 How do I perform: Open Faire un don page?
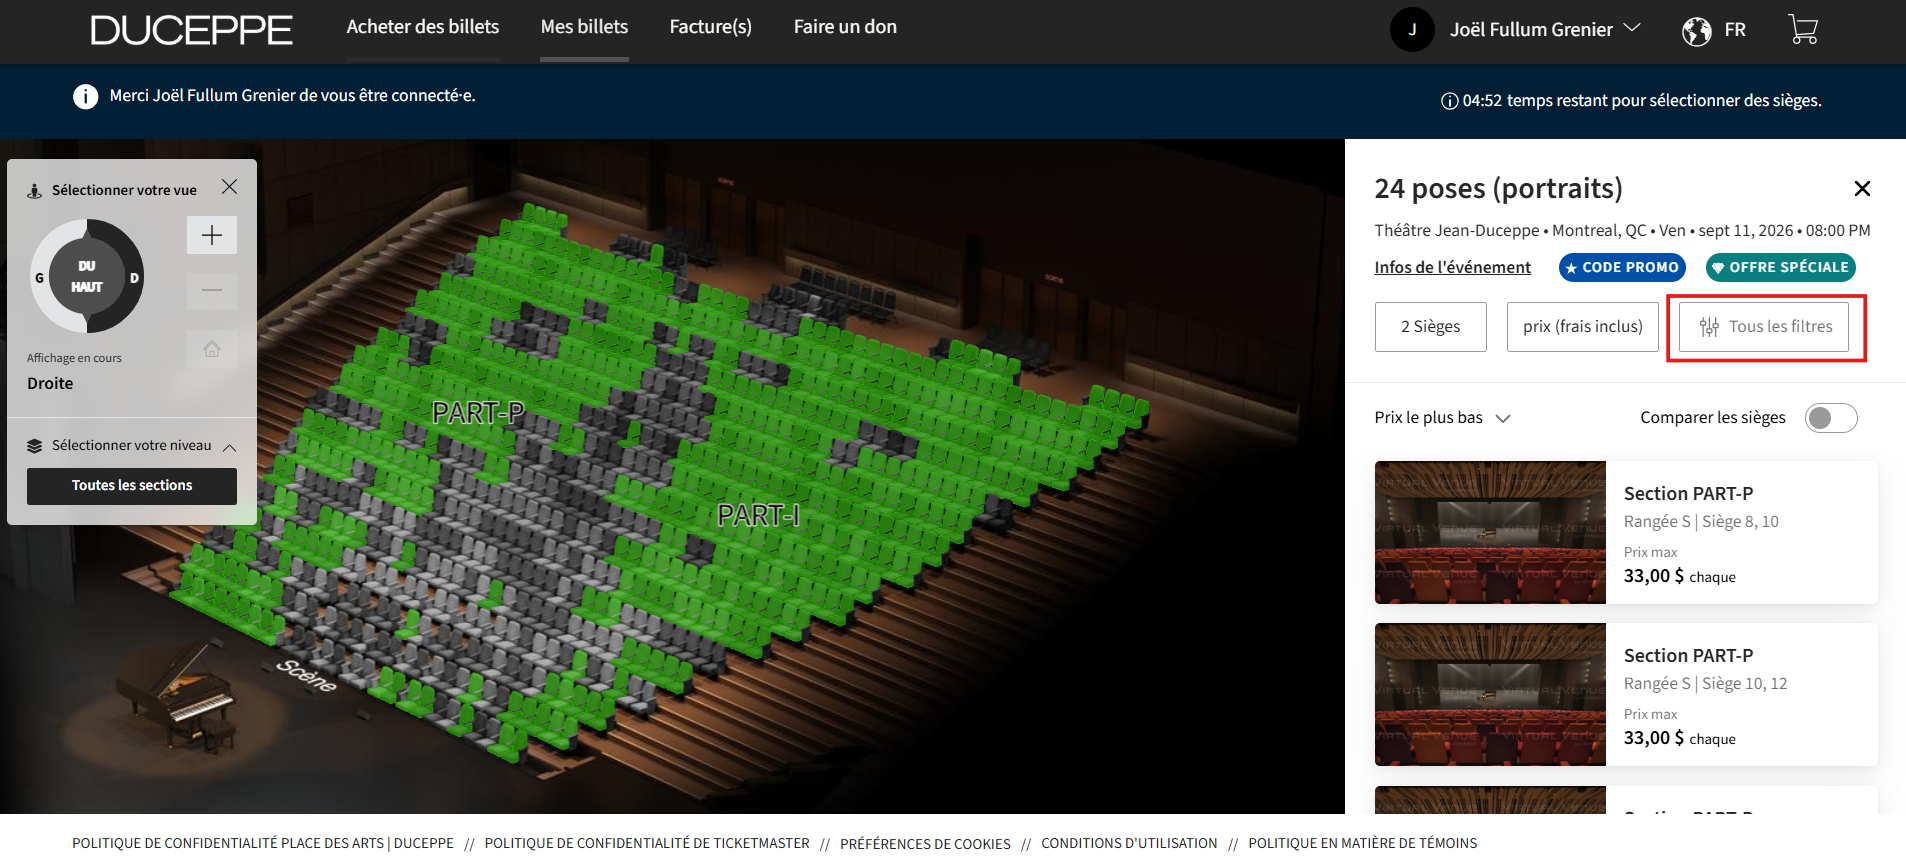tap(845, 27)
